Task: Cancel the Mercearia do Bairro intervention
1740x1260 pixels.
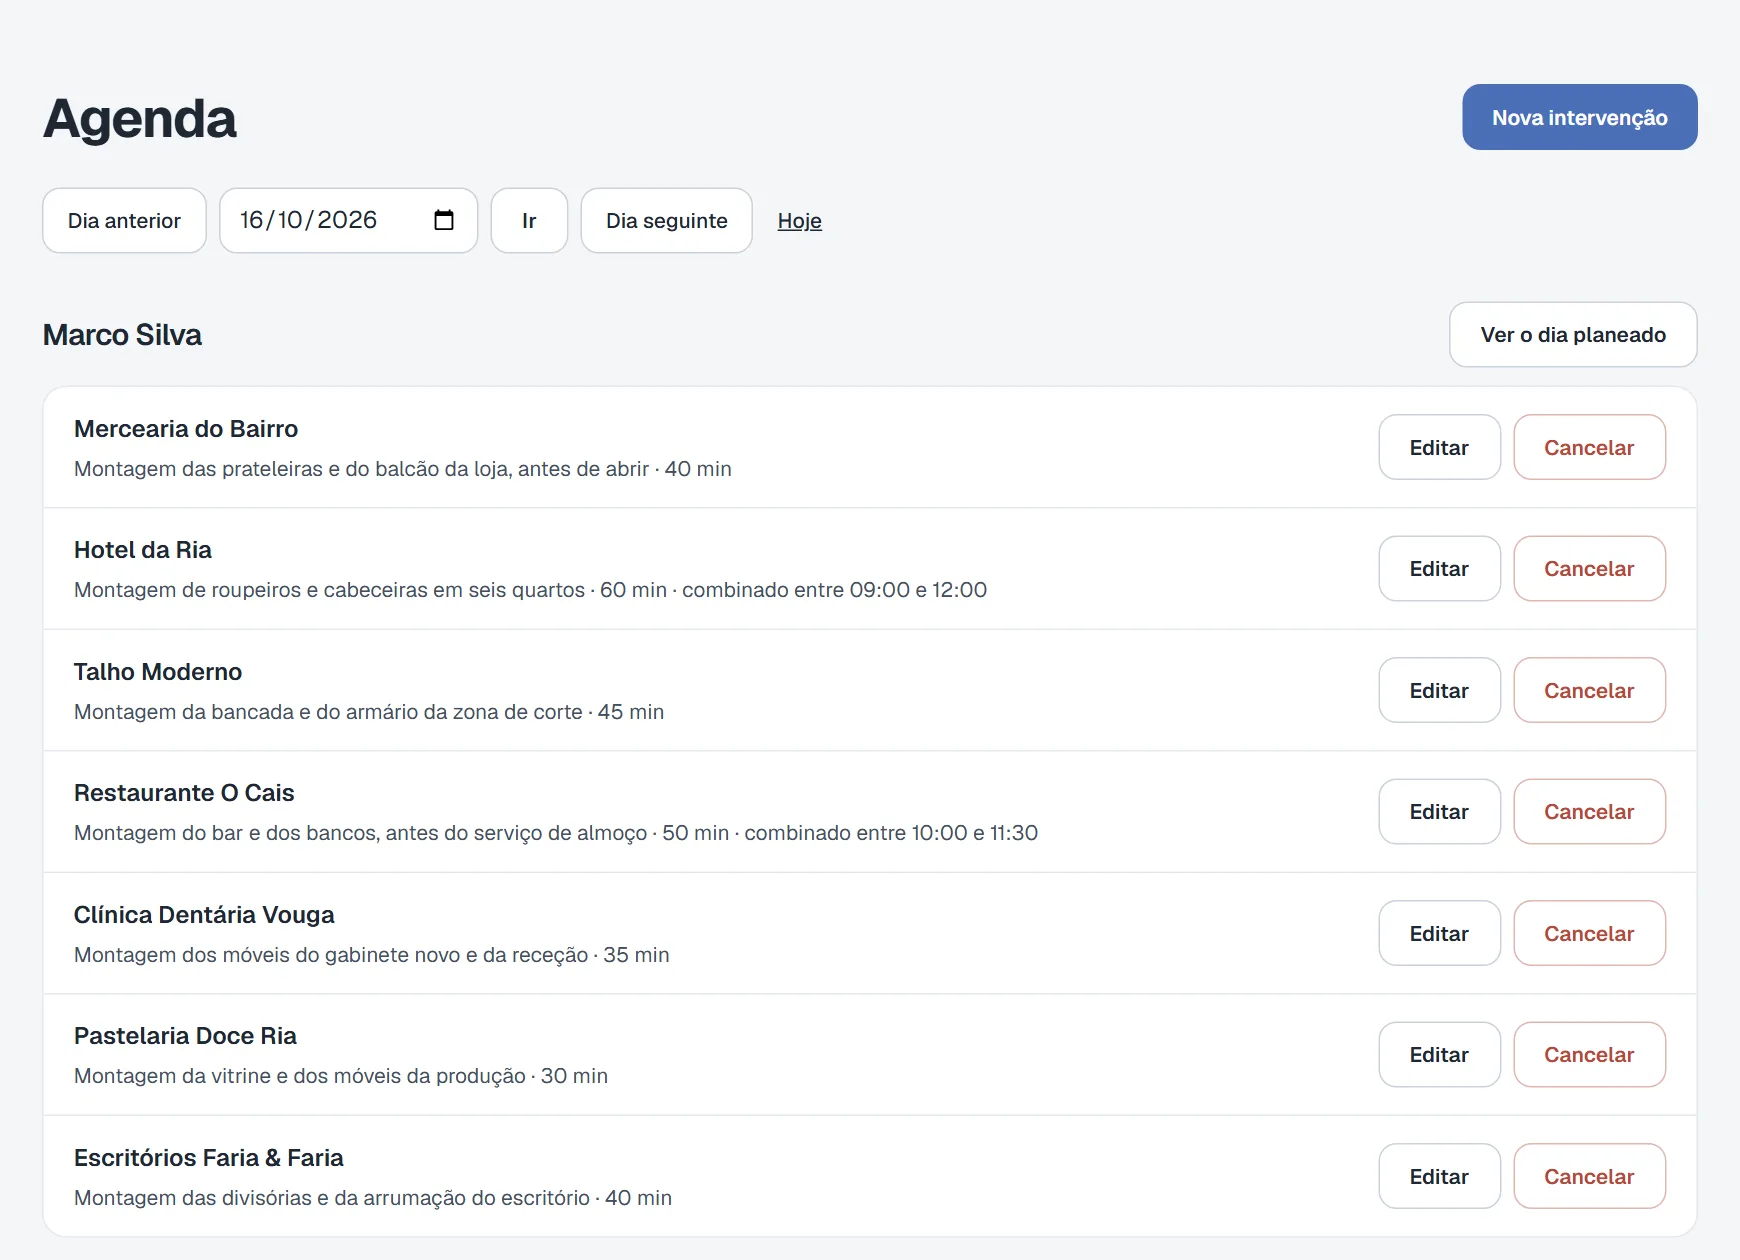Action: coord(1589,447)
